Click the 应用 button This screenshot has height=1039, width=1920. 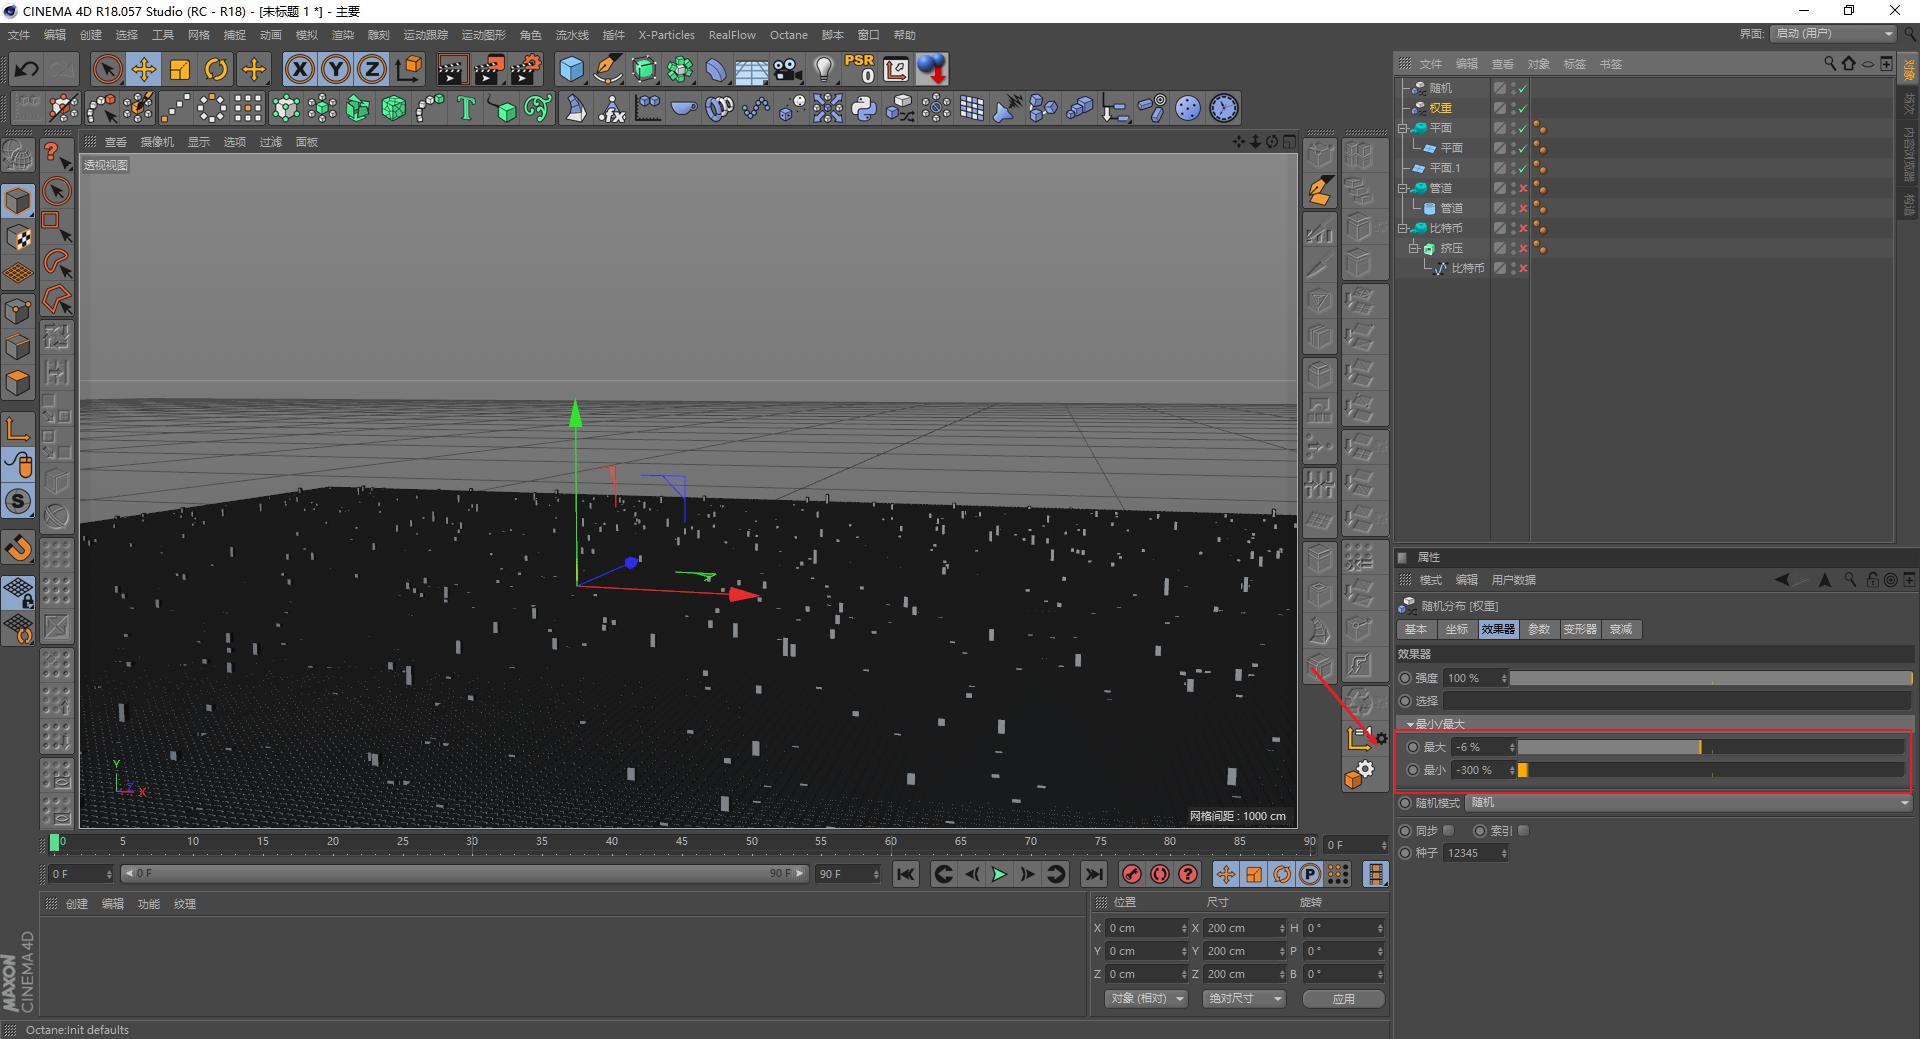1343,999
